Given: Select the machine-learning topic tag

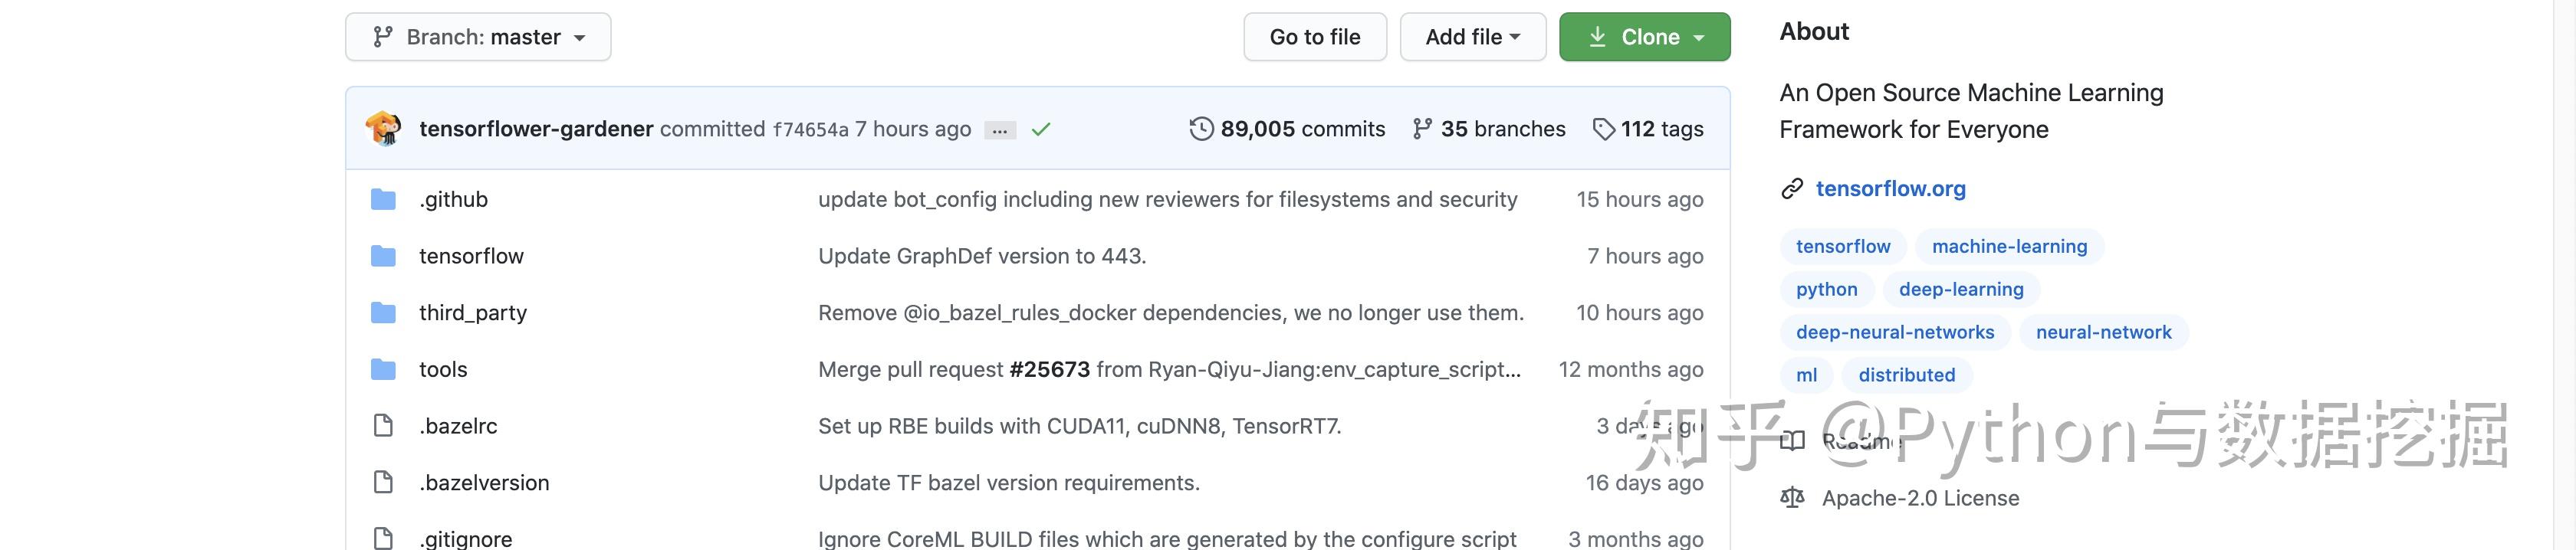Looking at the screenshot, I should coord(2009,247).
